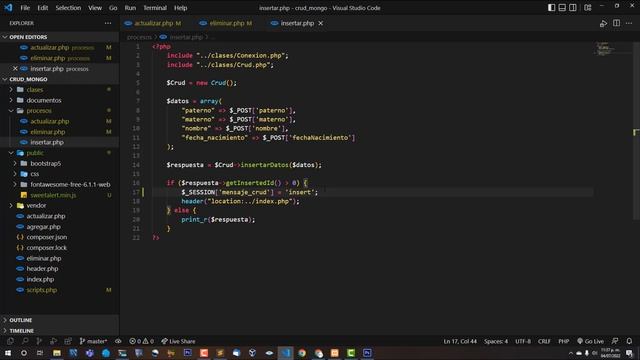Screen dimensions: 640x360
Task: Open Explorer icon in bottom bar
Action: [x=10, y=341]
